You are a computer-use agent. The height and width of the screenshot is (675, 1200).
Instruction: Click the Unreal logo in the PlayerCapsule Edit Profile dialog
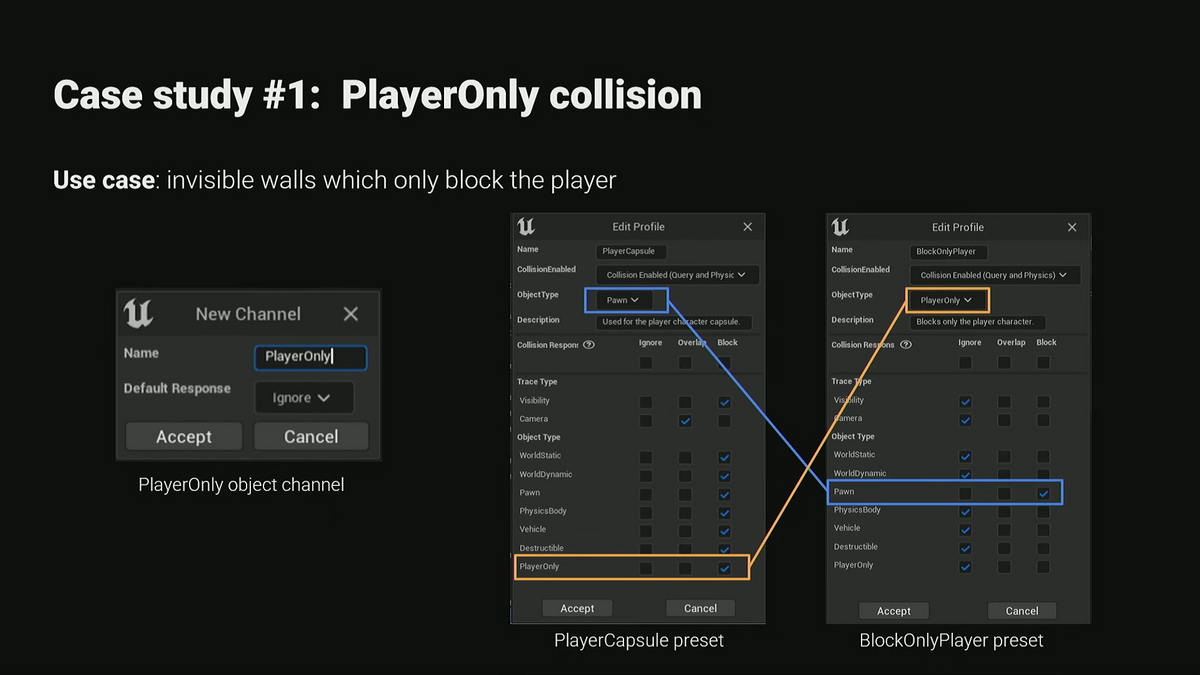coord(525,226)
